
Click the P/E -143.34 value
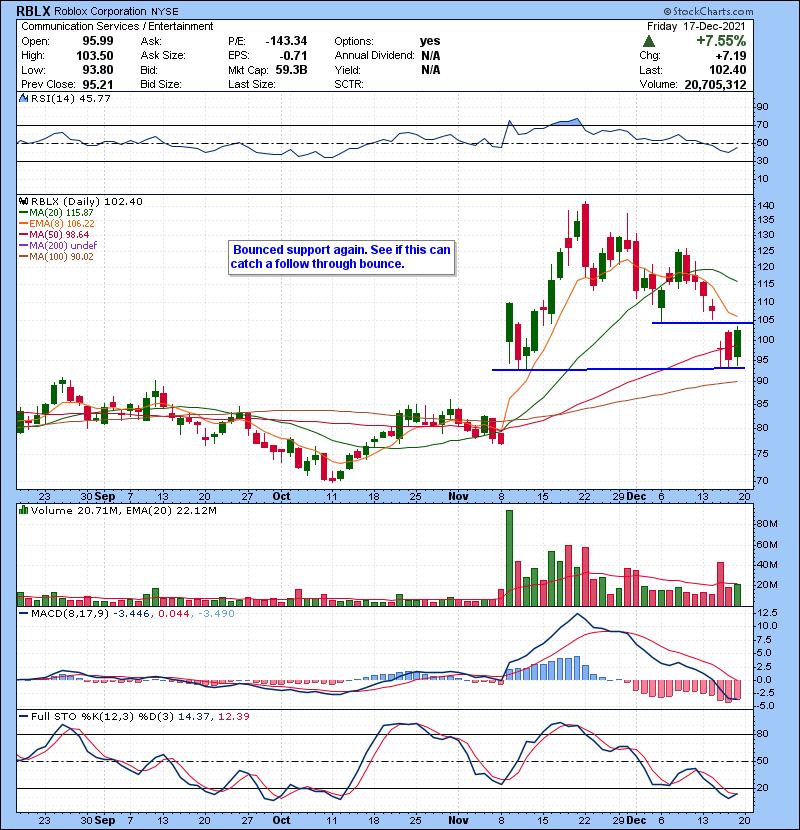point(286,41)
